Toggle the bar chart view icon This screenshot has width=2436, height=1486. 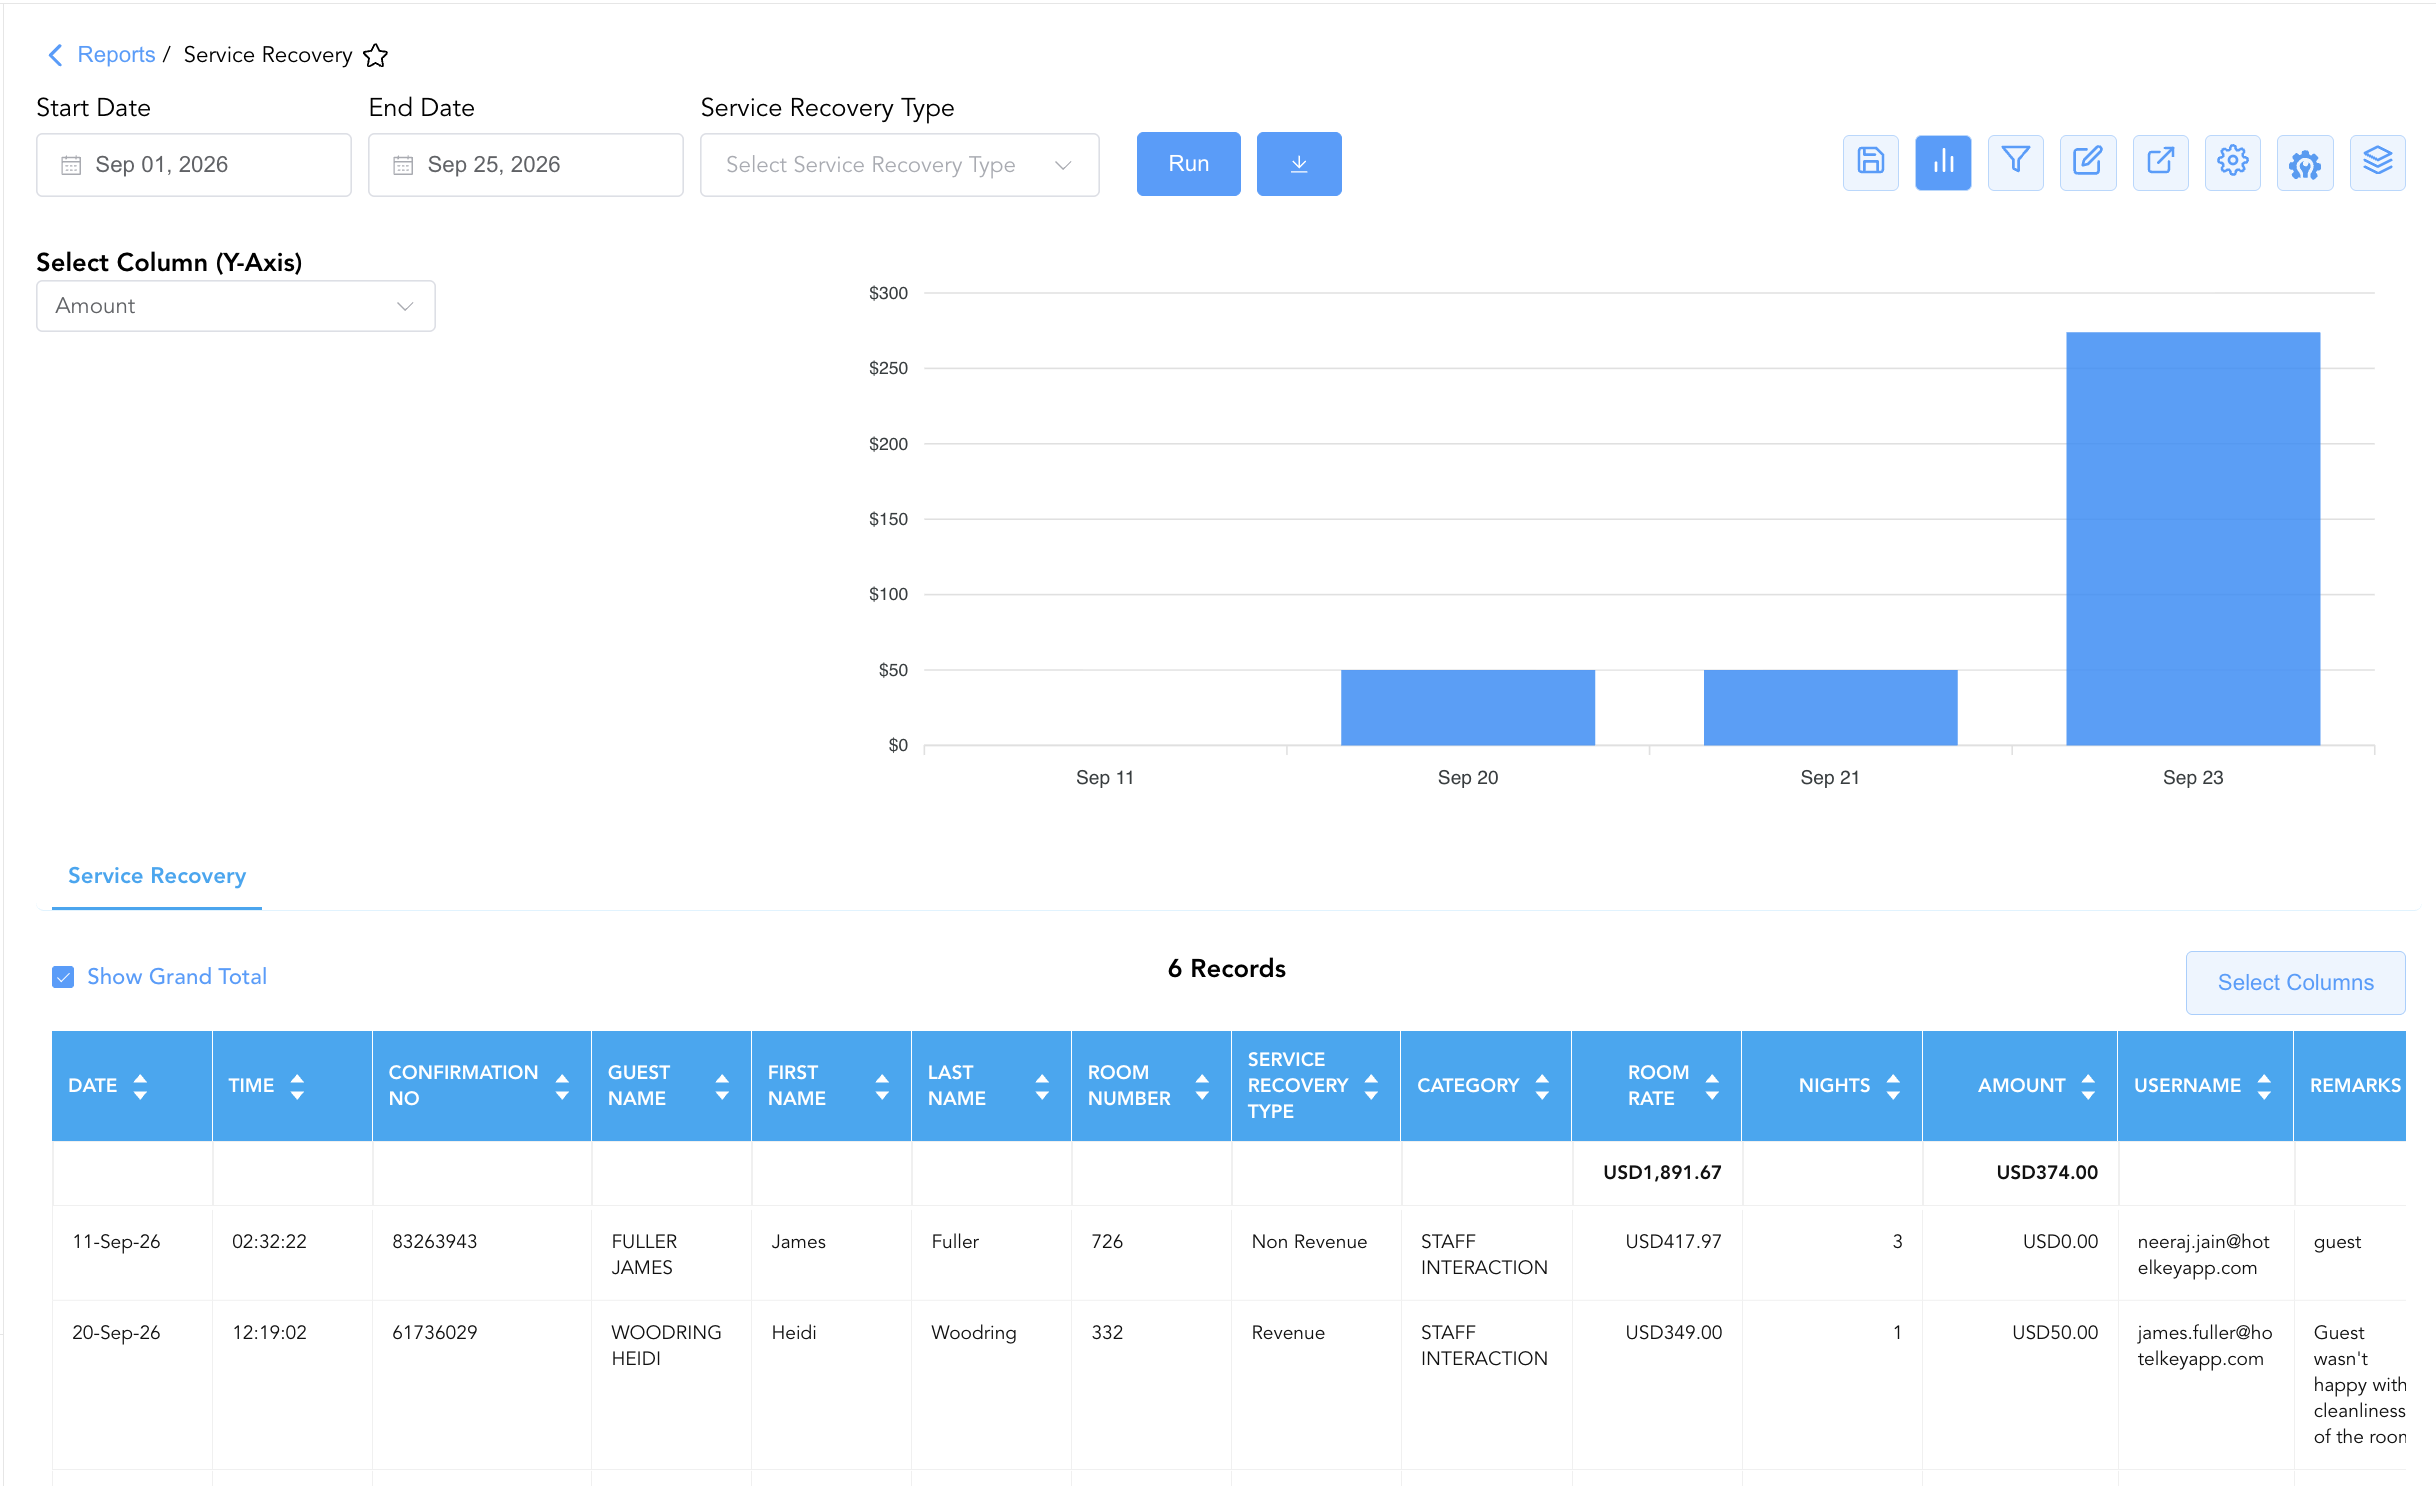[1943, 163]
